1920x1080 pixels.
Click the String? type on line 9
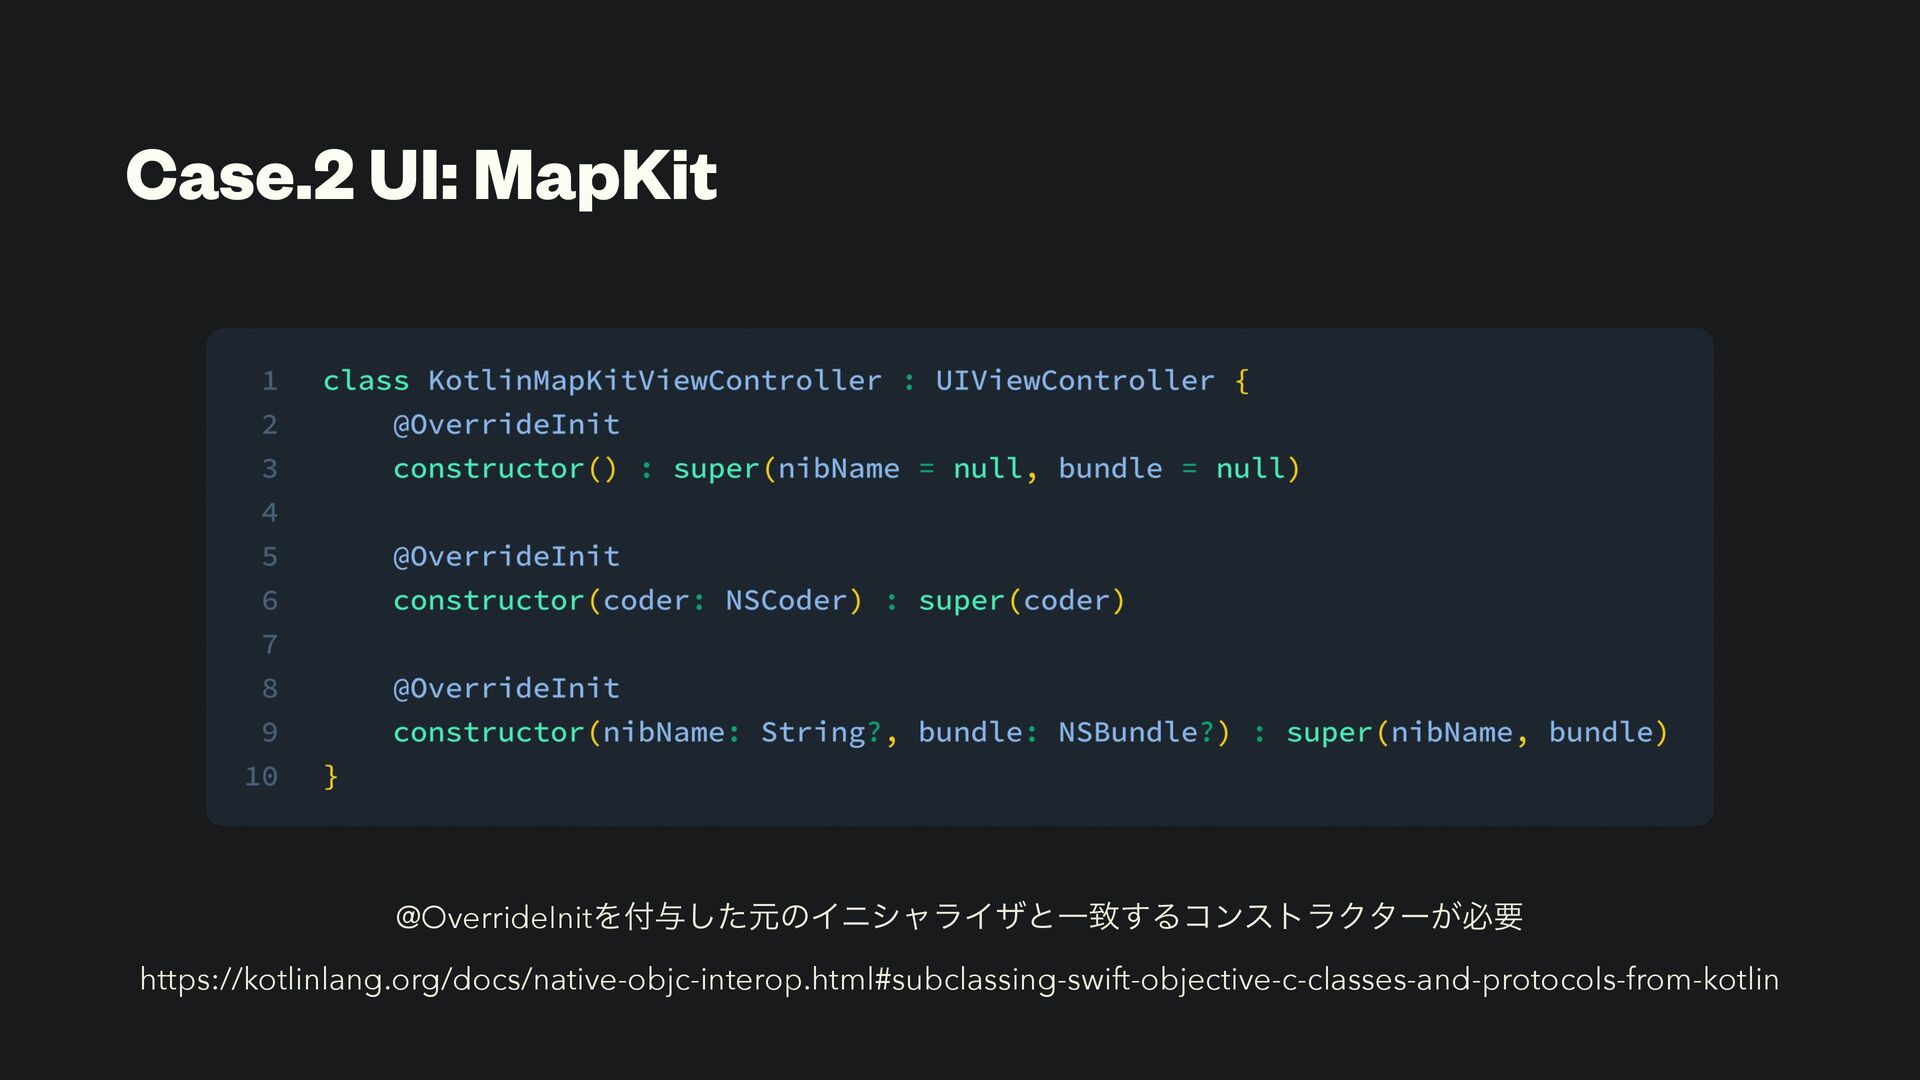(820, 733)
